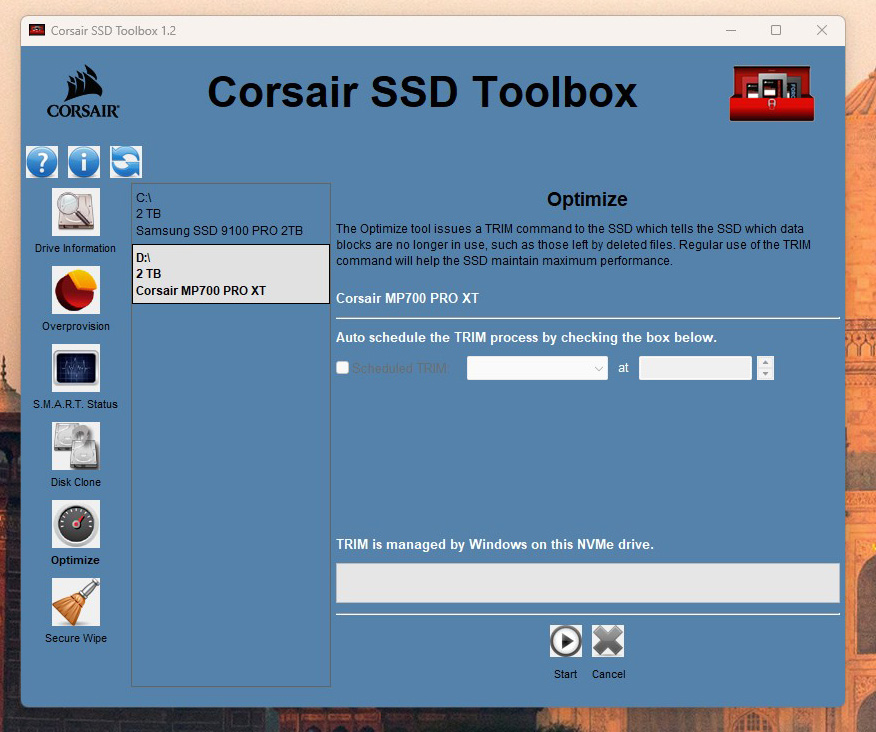Select the D:\ Corsair MP700 PRO XT drive
Screen dimensions: 876x732
(230, 274)
